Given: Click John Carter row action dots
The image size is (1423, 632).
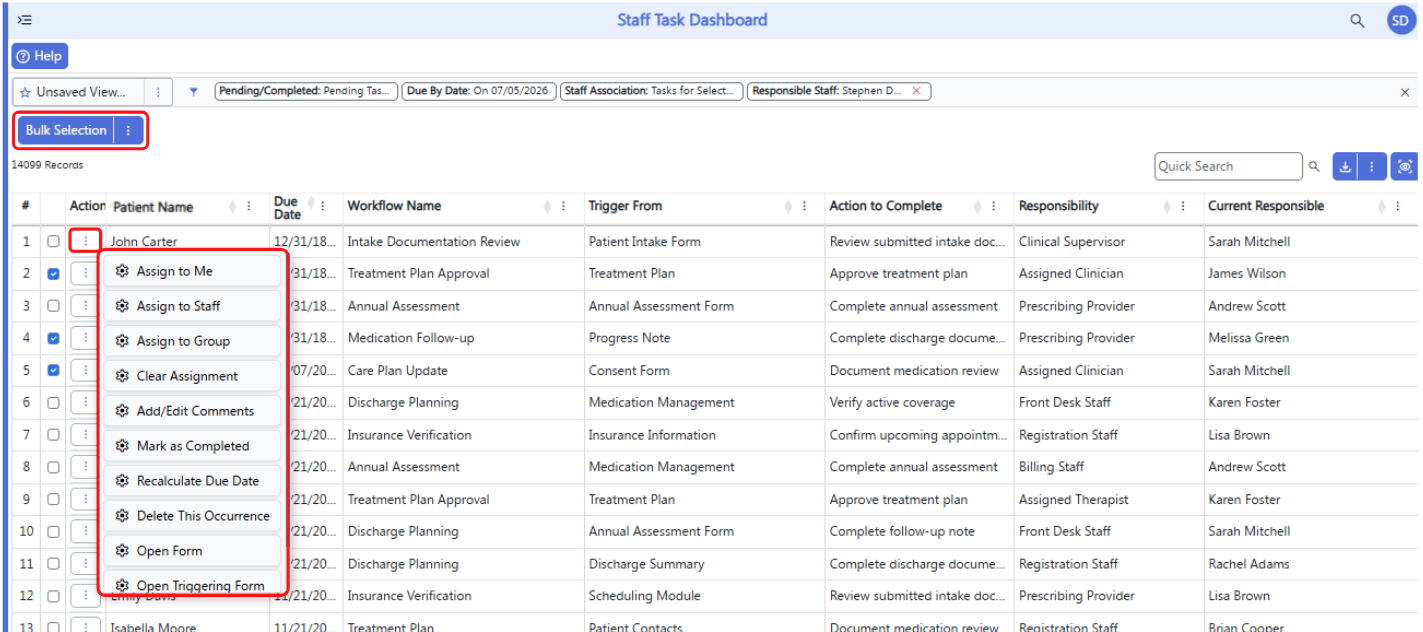Looking at the screenshot, I should coord(86,241).
